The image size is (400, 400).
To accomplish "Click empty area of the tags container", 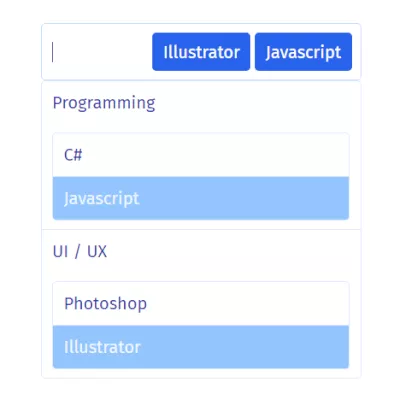I will pyautogui.click(x=100, y=52).
